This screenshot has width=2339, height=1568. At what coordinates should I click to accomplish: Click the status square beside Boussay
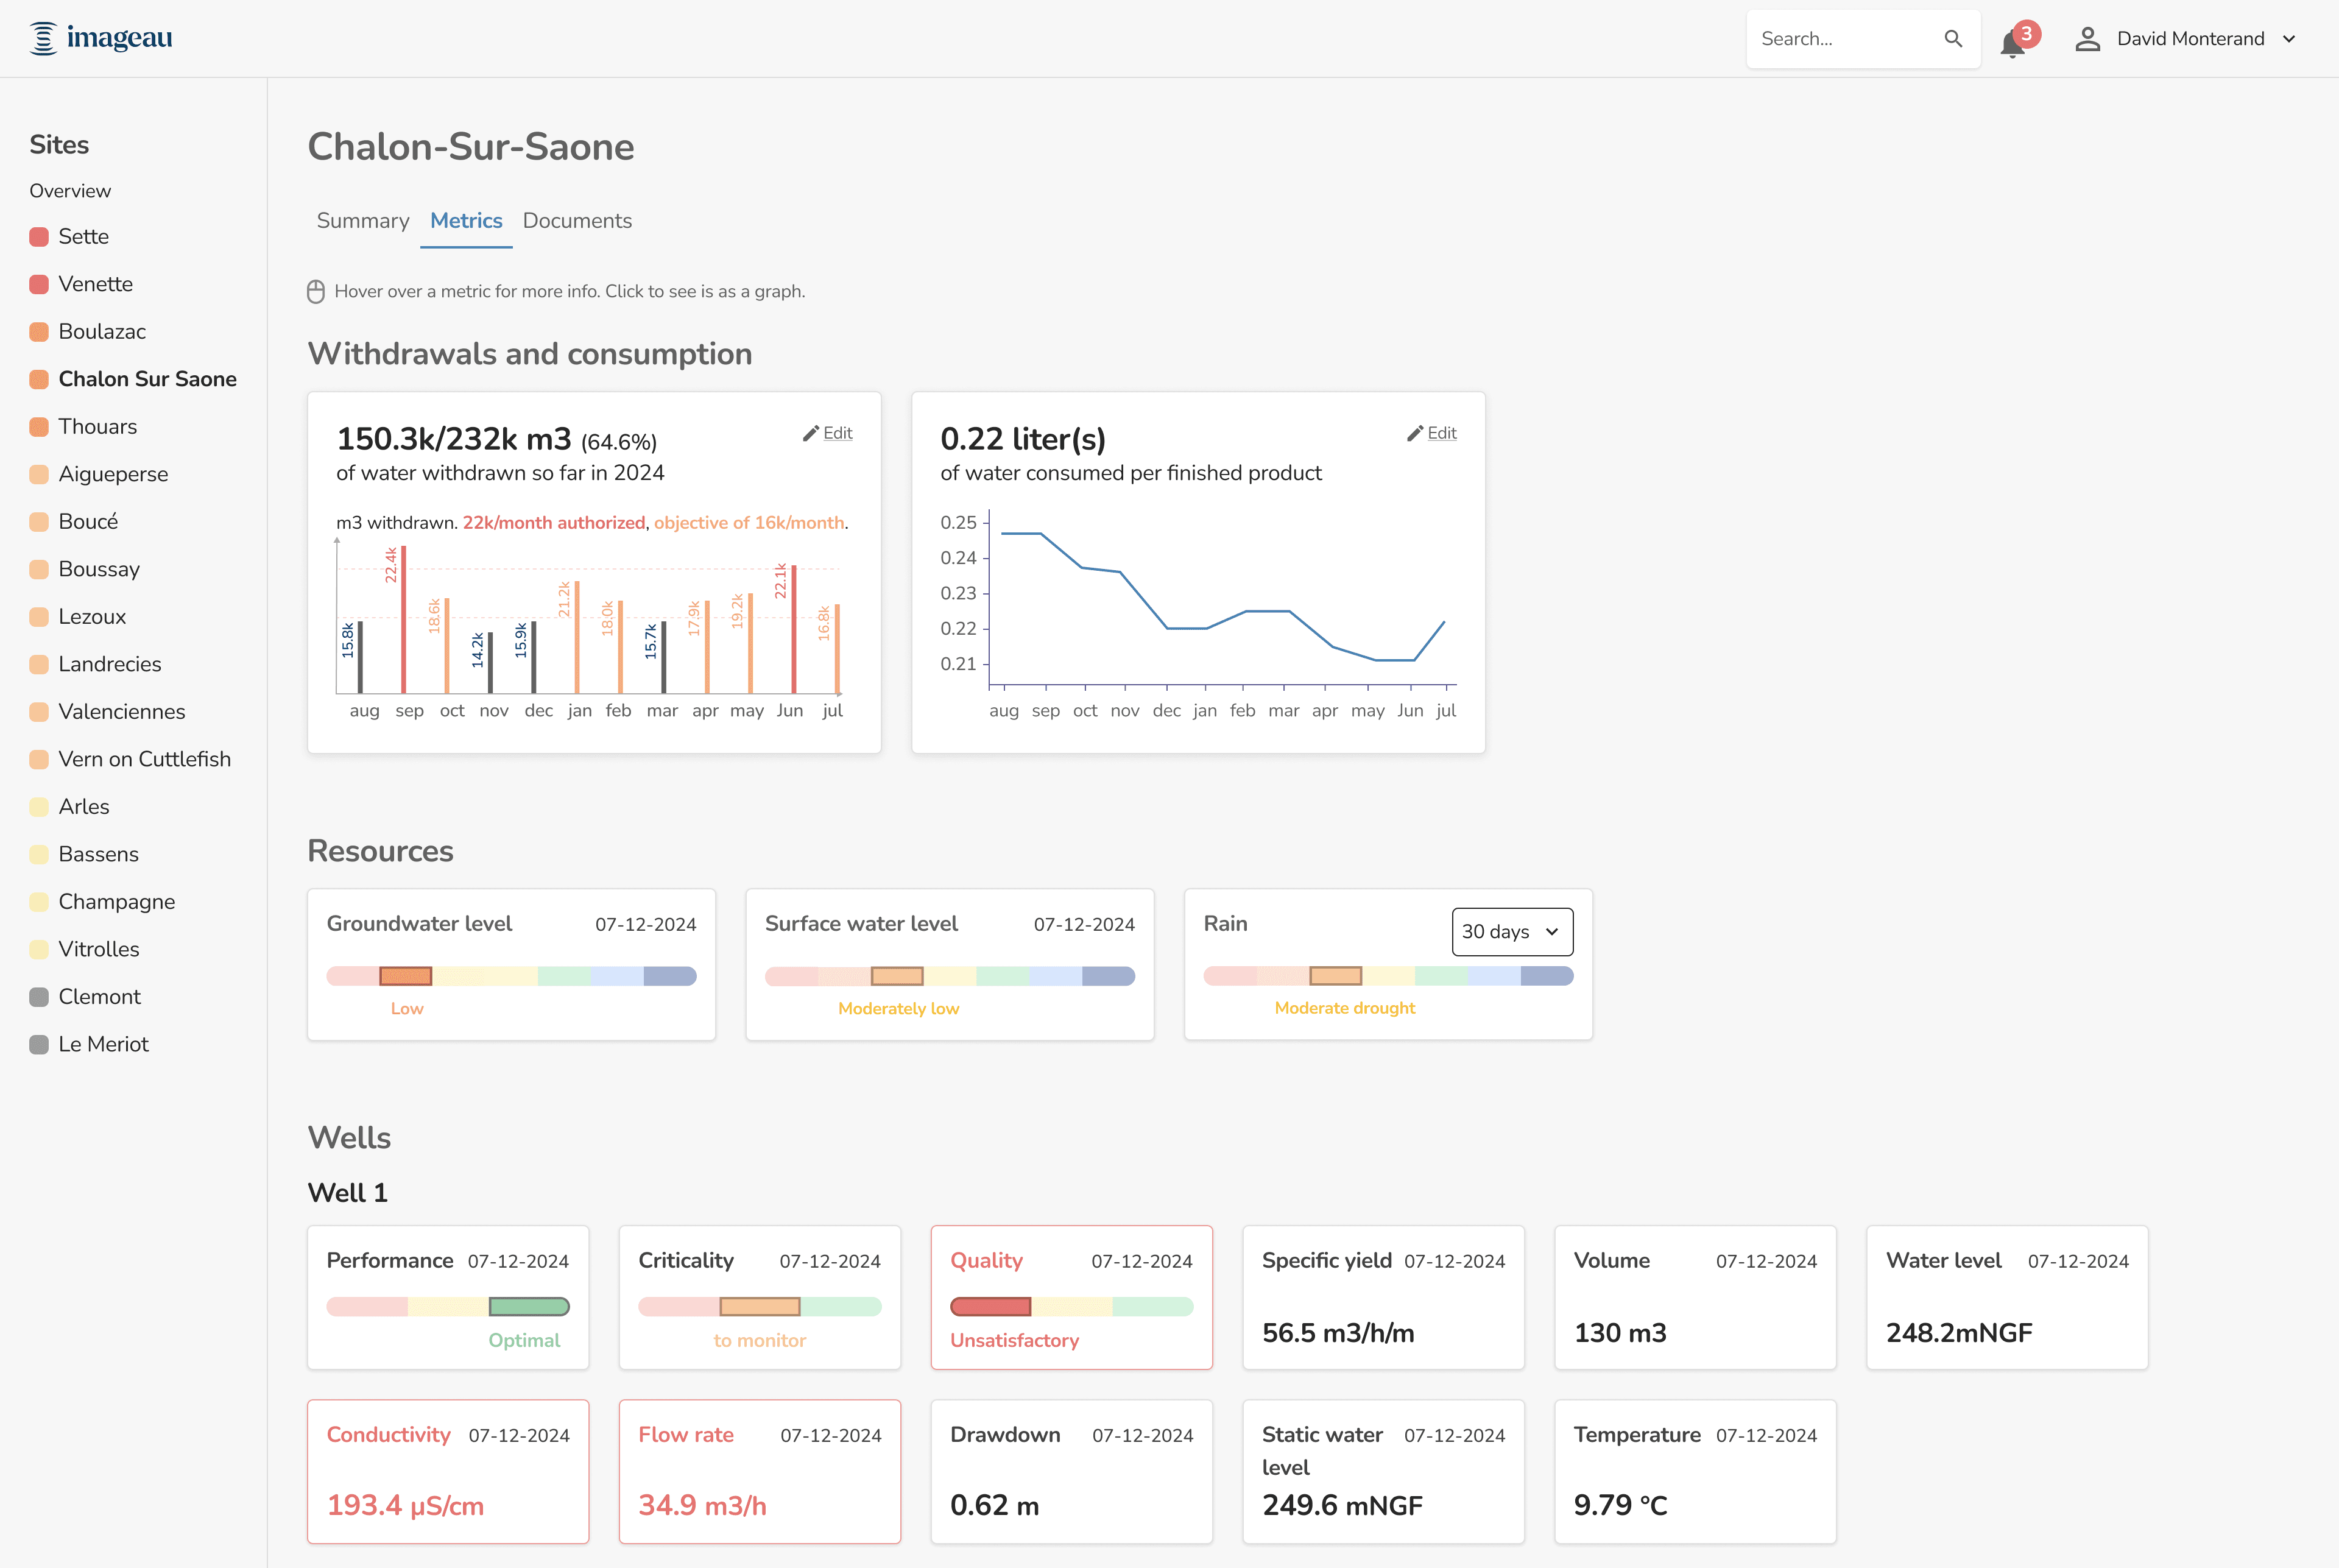point(39,569)
